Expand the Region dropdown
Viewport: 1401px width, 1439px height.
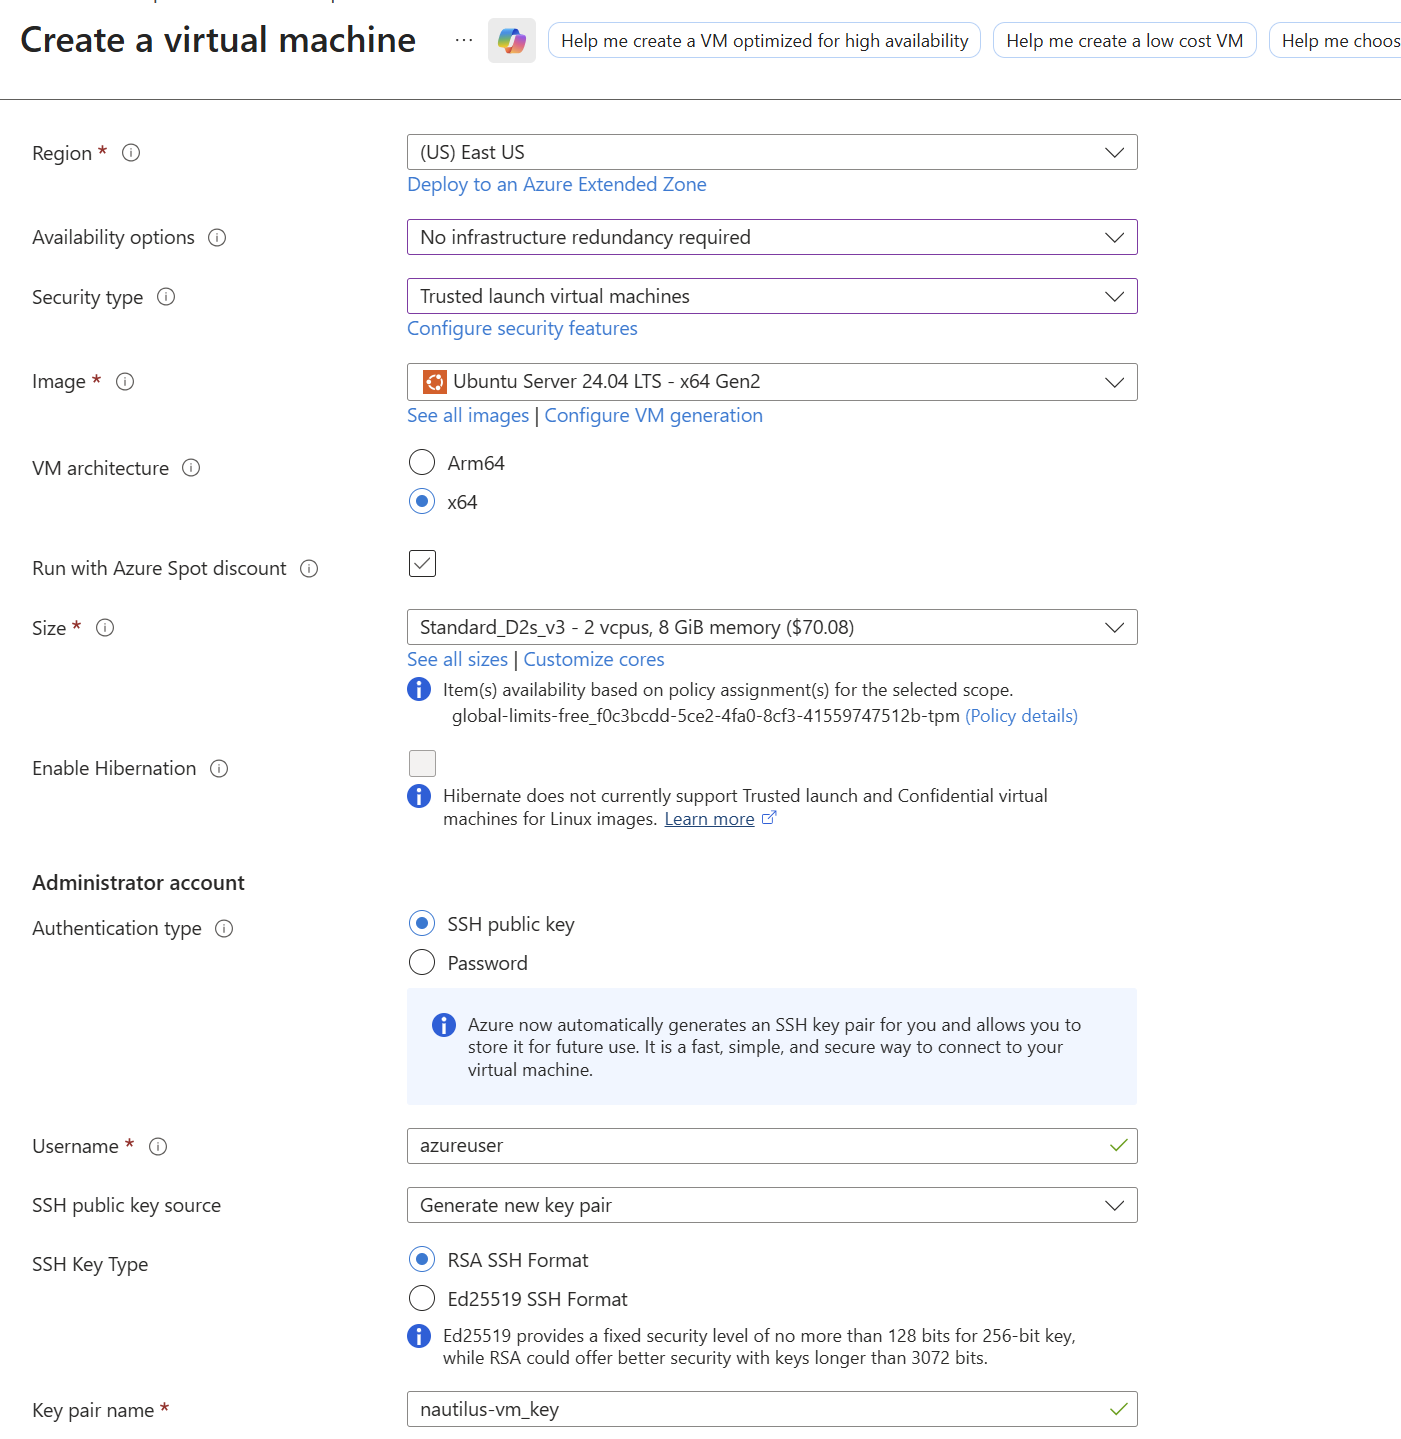(771, 153)
